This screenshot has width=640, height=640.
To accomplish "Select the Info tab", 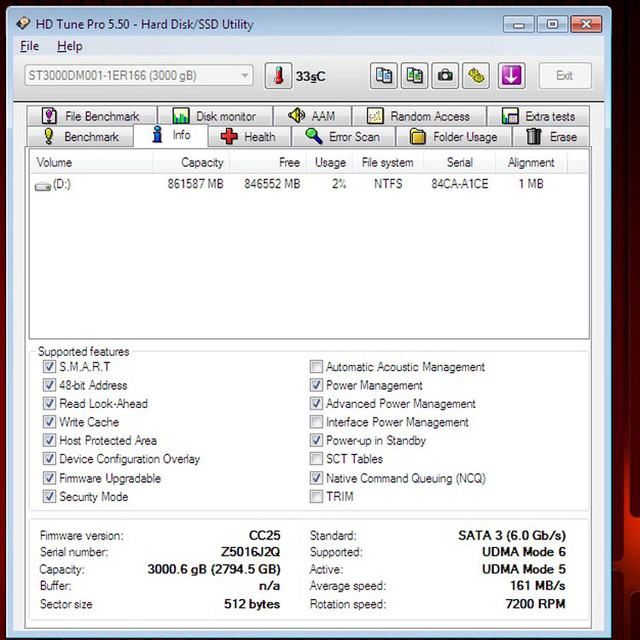I will tap(171, 135).
